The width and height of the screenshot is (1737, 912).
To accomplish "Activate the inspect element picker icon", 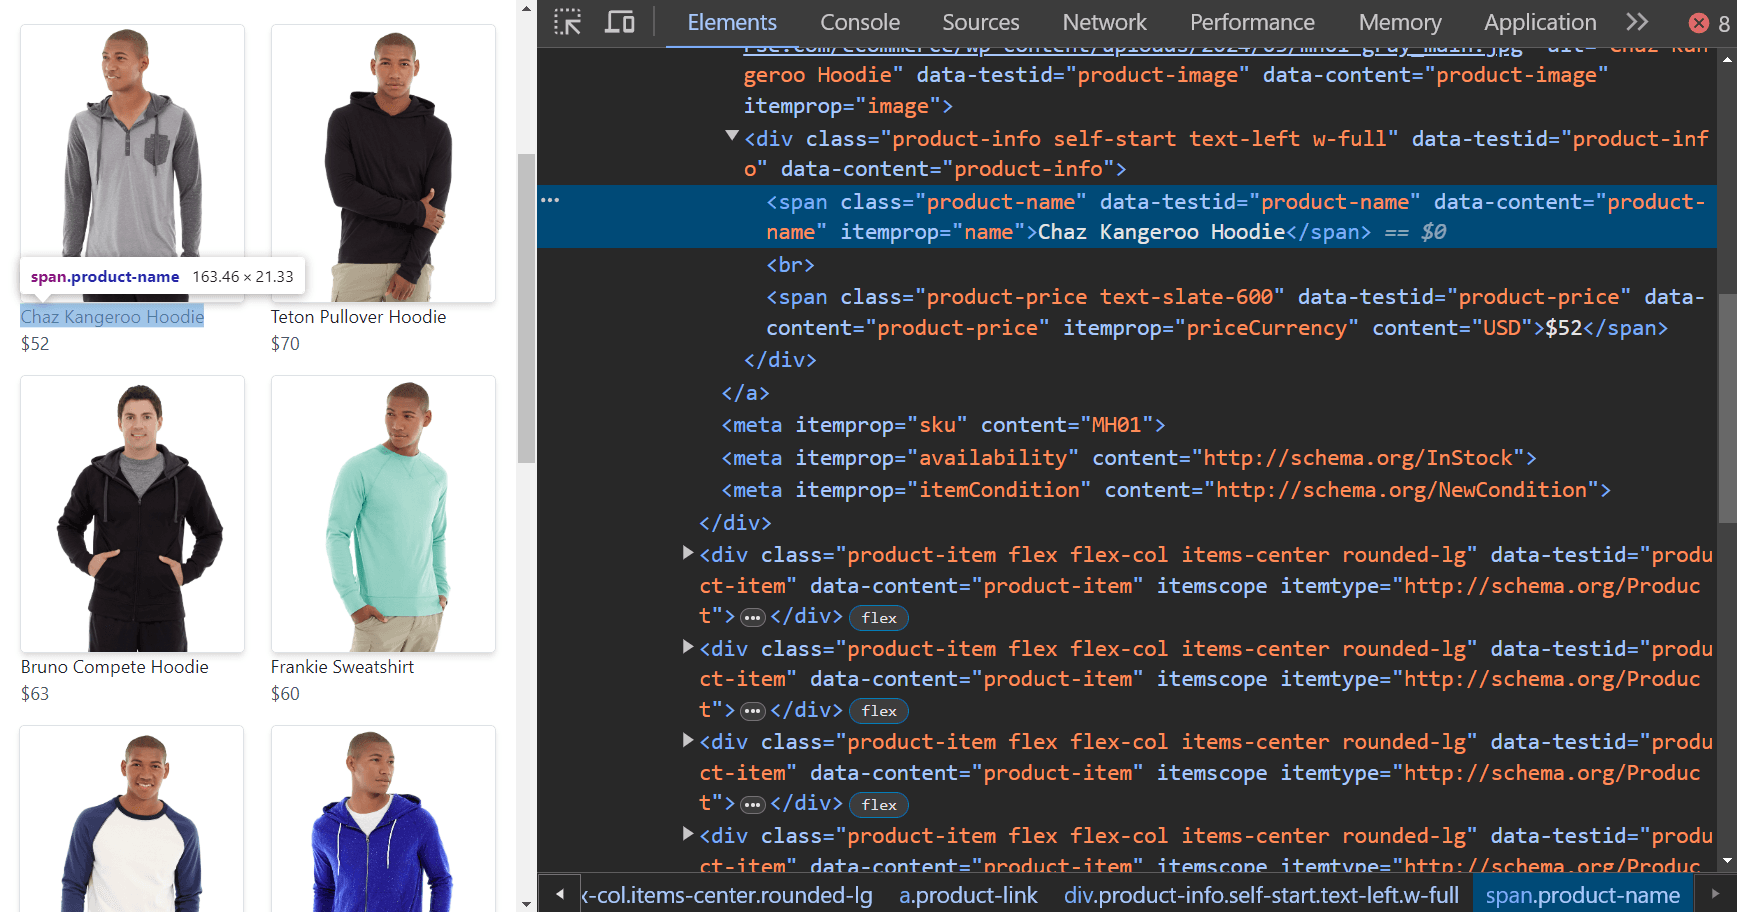I will [x=568, y=22].
